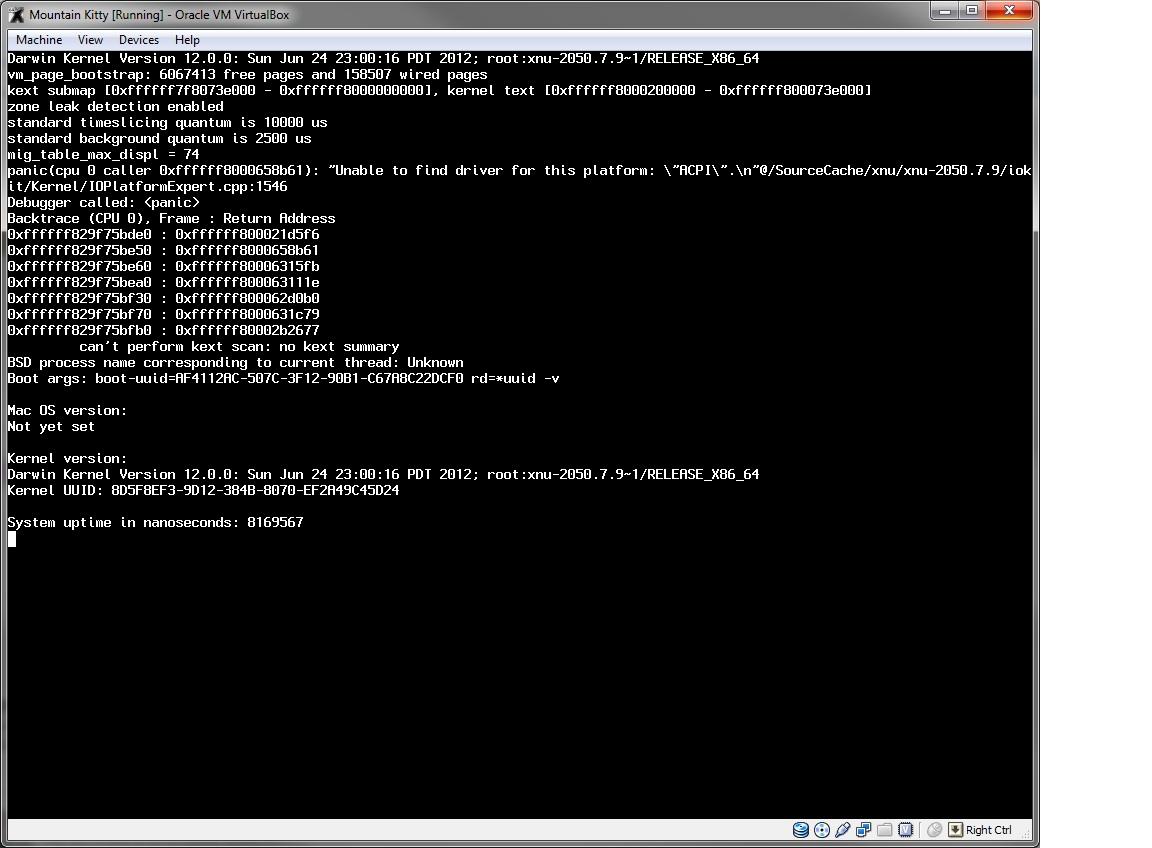
Task: Click the 'standard background quantum is 2500 us' line
Action: coord(159,139)
